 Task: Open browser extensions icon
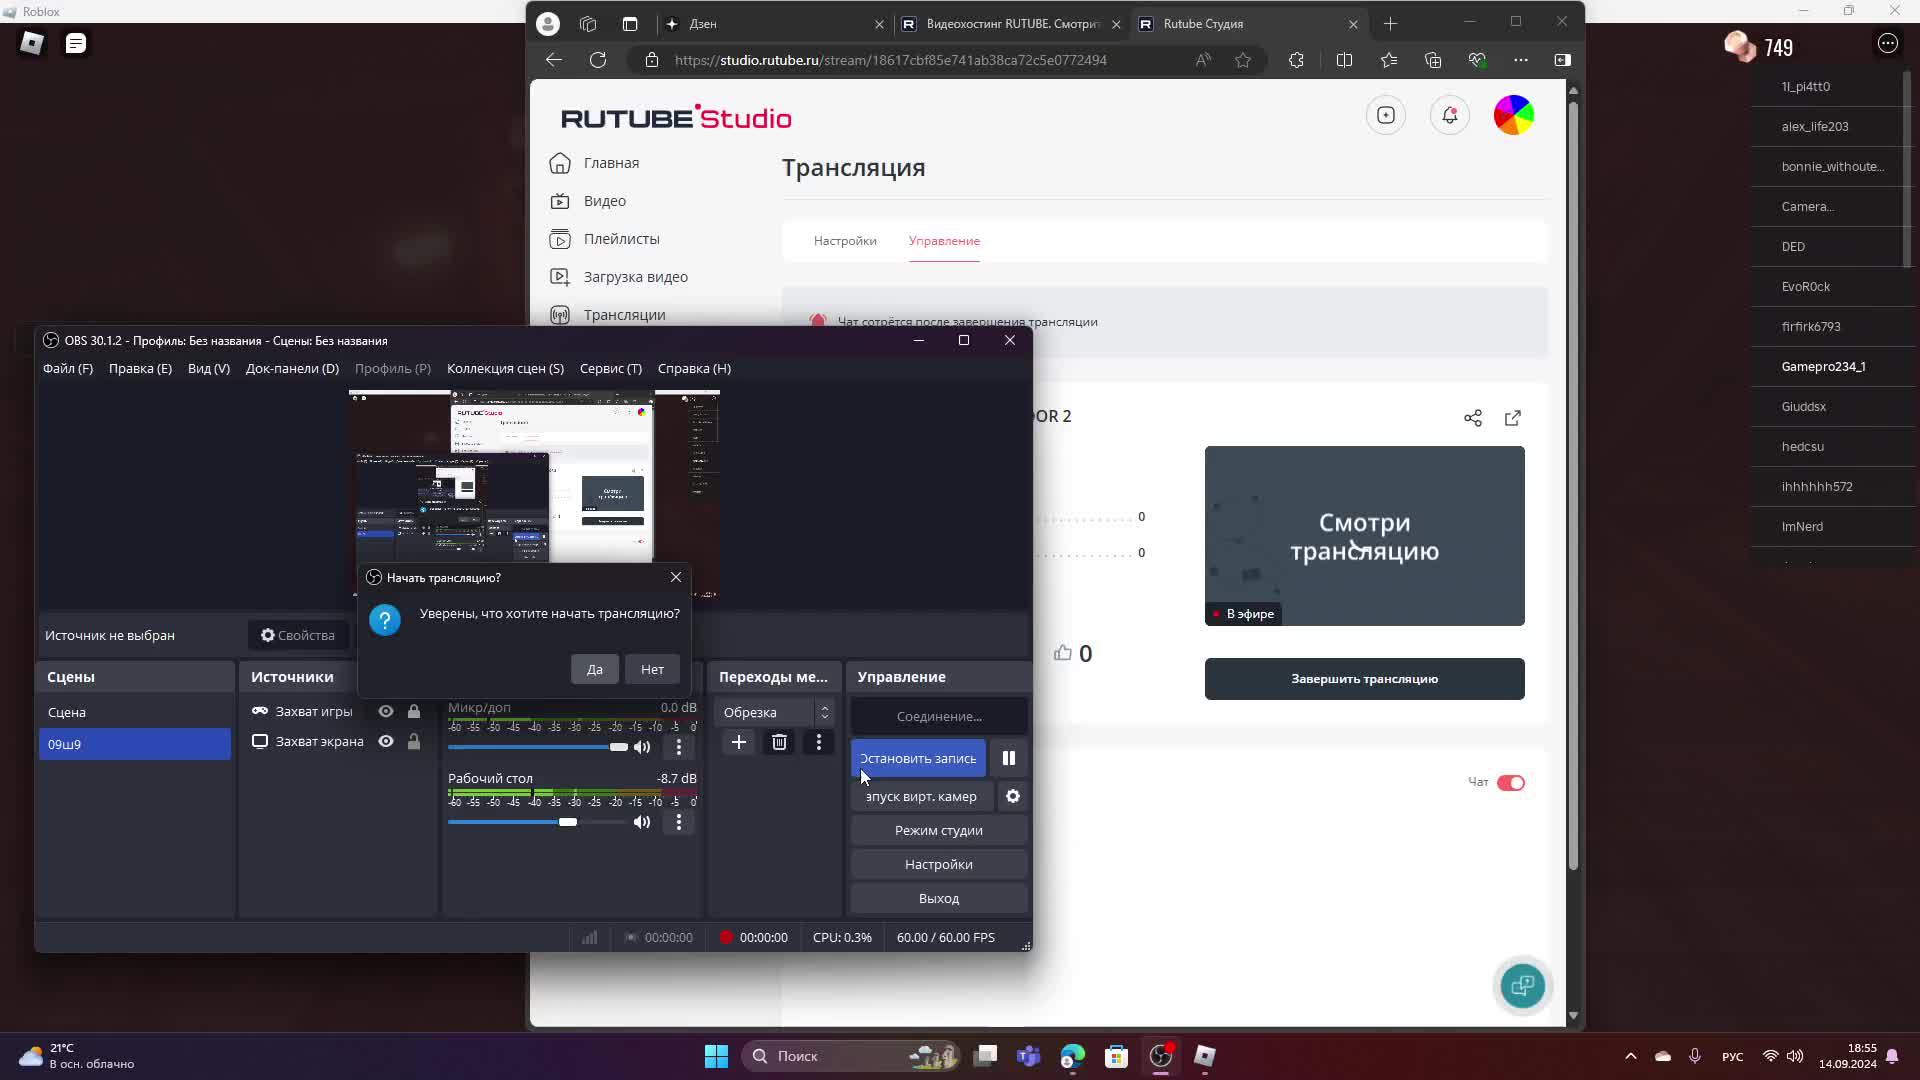click(1296, 60)
